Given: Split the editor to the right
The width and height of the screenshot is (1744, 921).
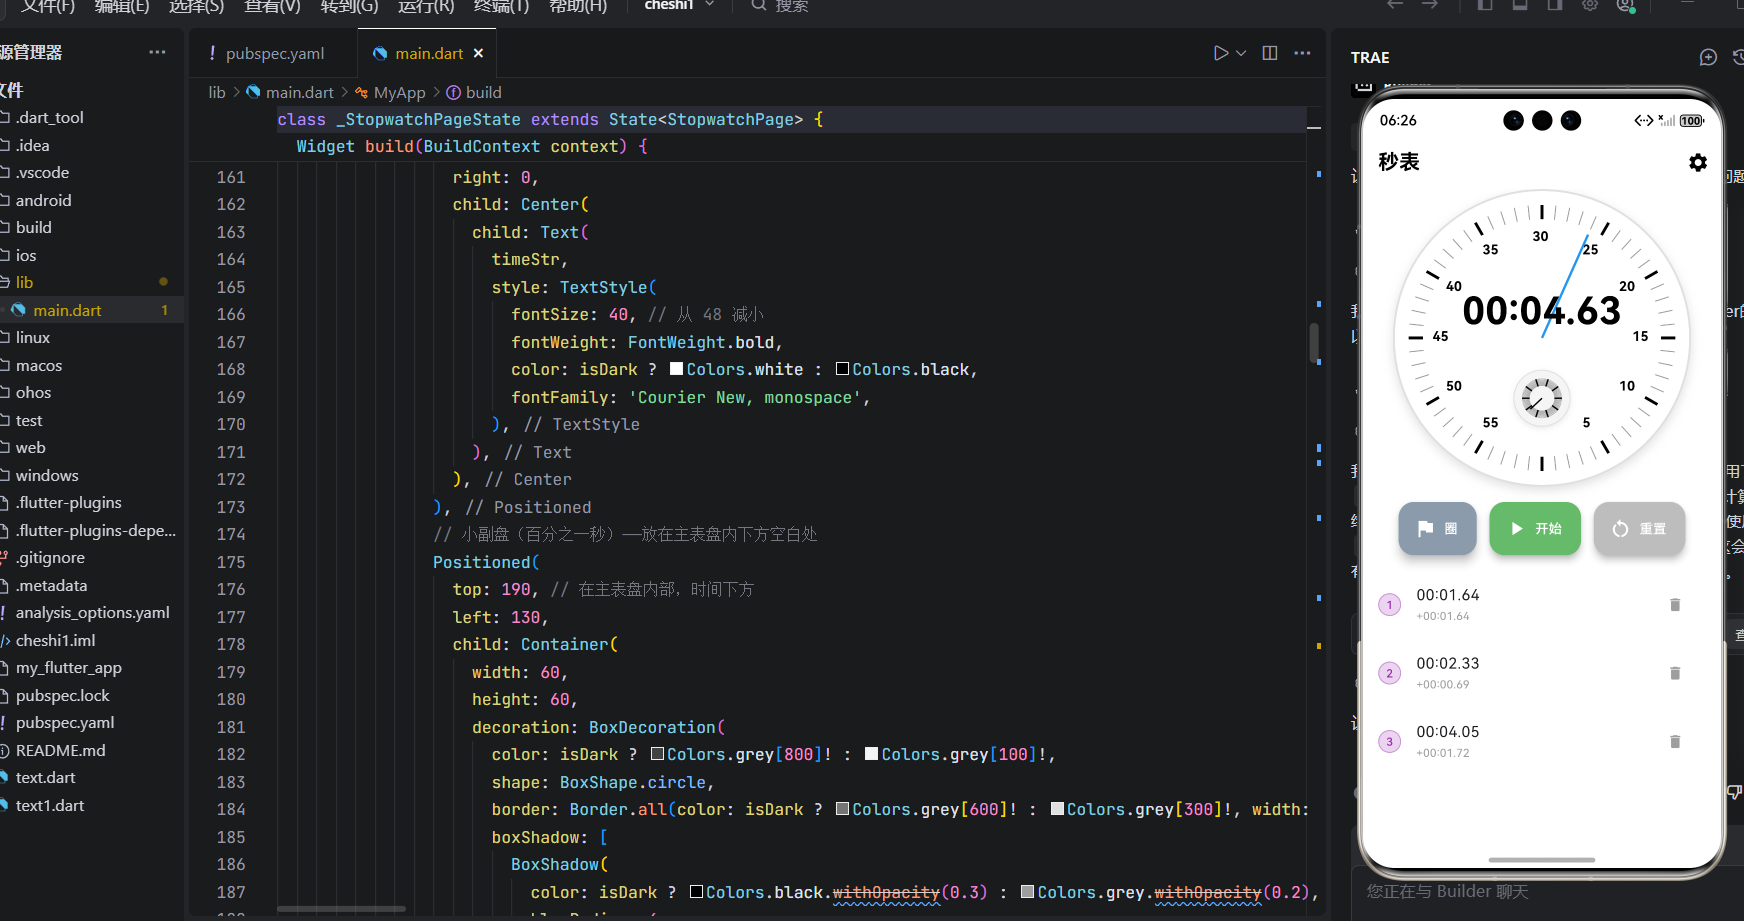Looking at the screenshot, I should 1270,53.
